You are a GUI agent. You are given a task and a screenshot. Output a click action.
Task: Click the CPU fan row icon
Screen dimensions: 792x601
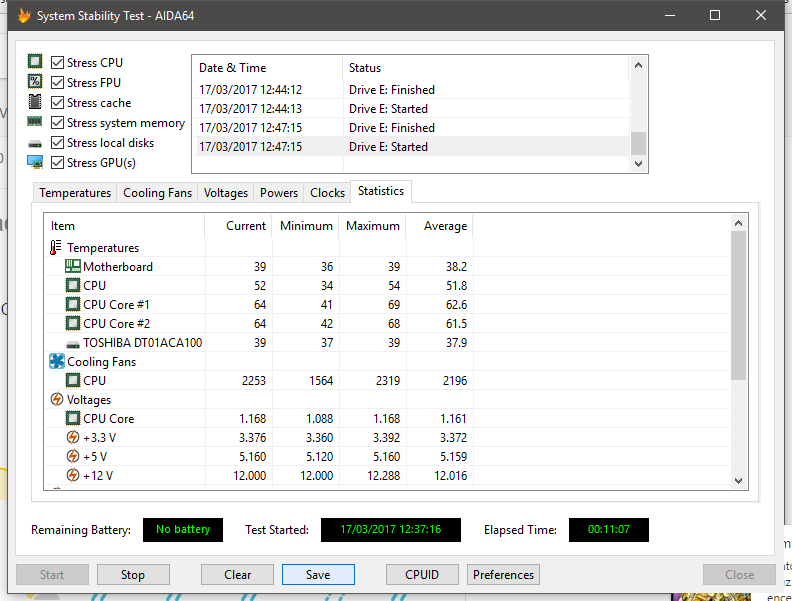[x=73, y=380]
